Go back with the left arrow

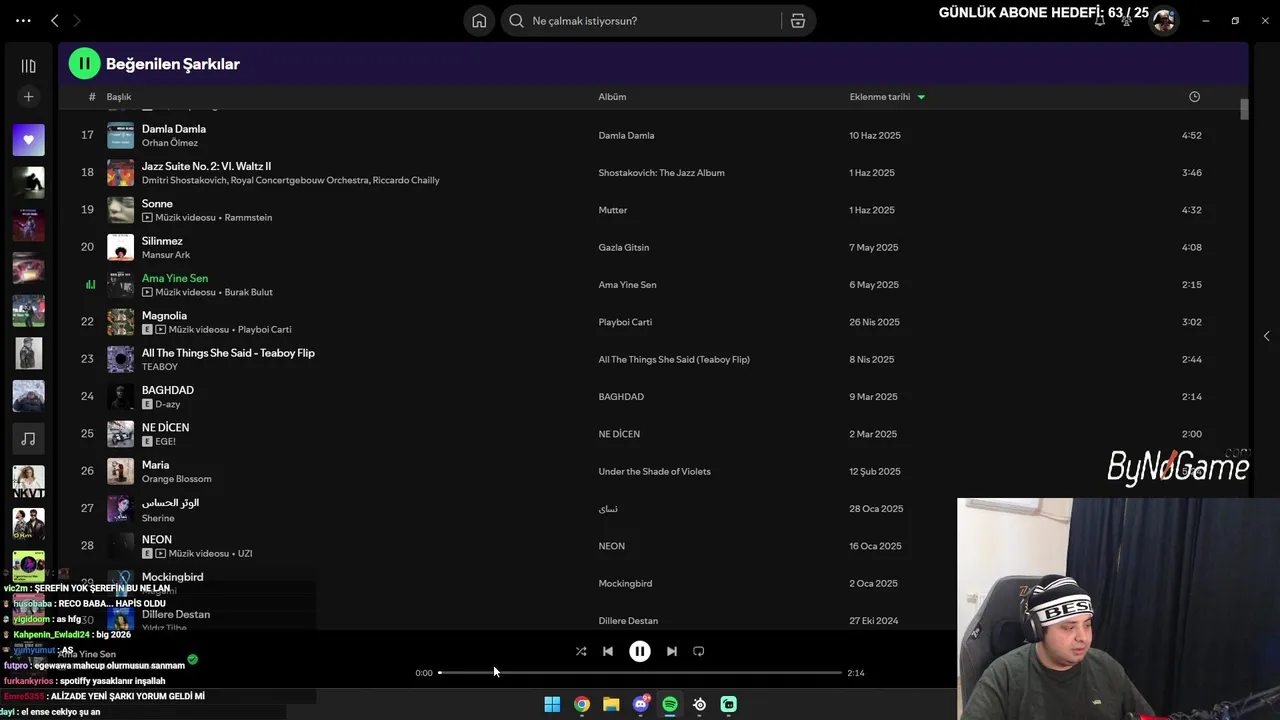point(55,20)
